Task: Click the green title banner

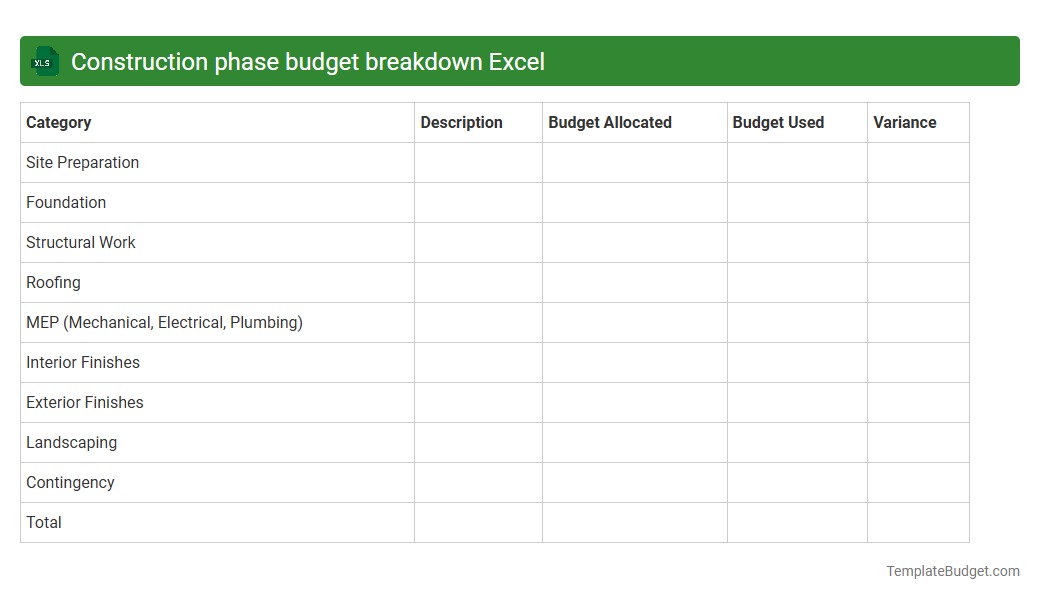Action: click(520, 61)
